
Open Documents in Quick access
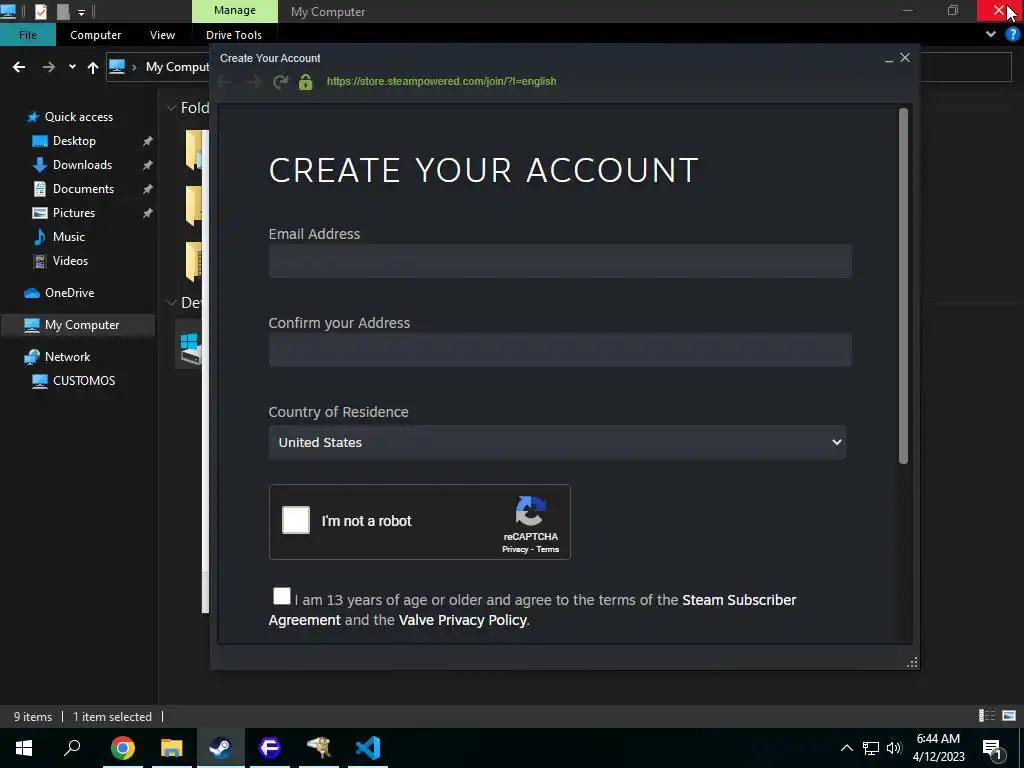(83, 189)
